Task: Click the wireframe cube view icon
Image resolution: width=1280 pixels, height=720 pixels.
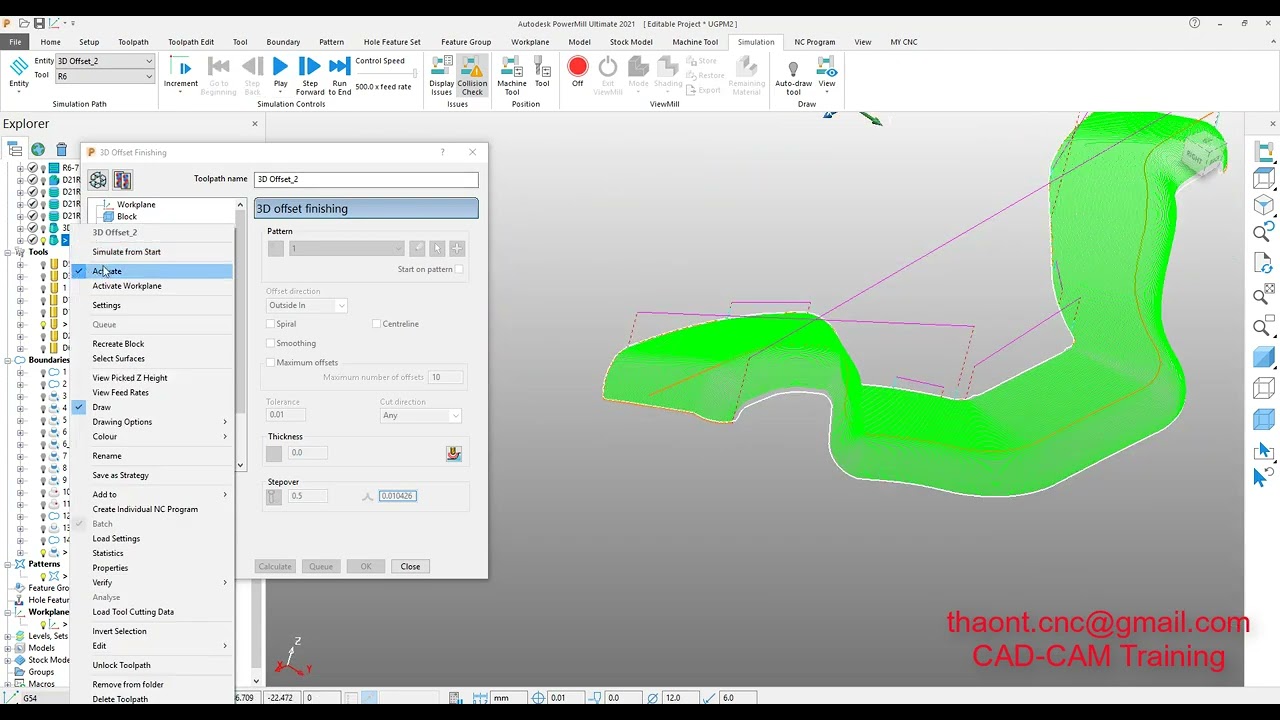Action: [1264, 389]
